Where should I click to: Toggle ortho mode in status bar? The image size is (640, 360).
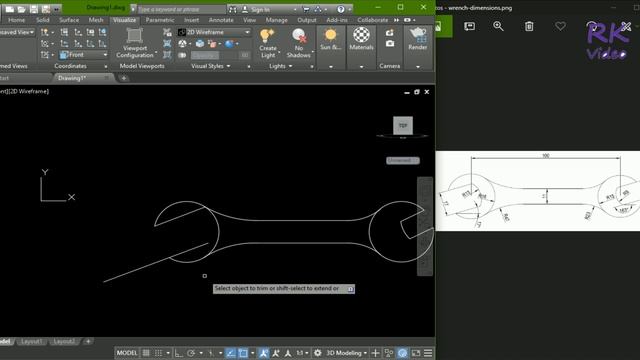(179, 353)
